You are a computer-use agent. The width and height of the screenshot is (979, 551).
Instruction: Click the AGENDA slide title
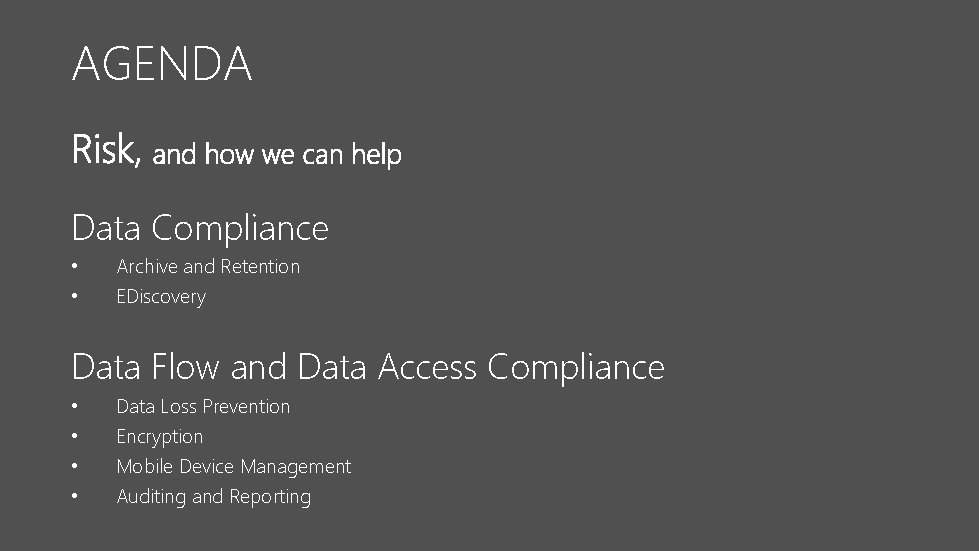(x=162, y=65)
